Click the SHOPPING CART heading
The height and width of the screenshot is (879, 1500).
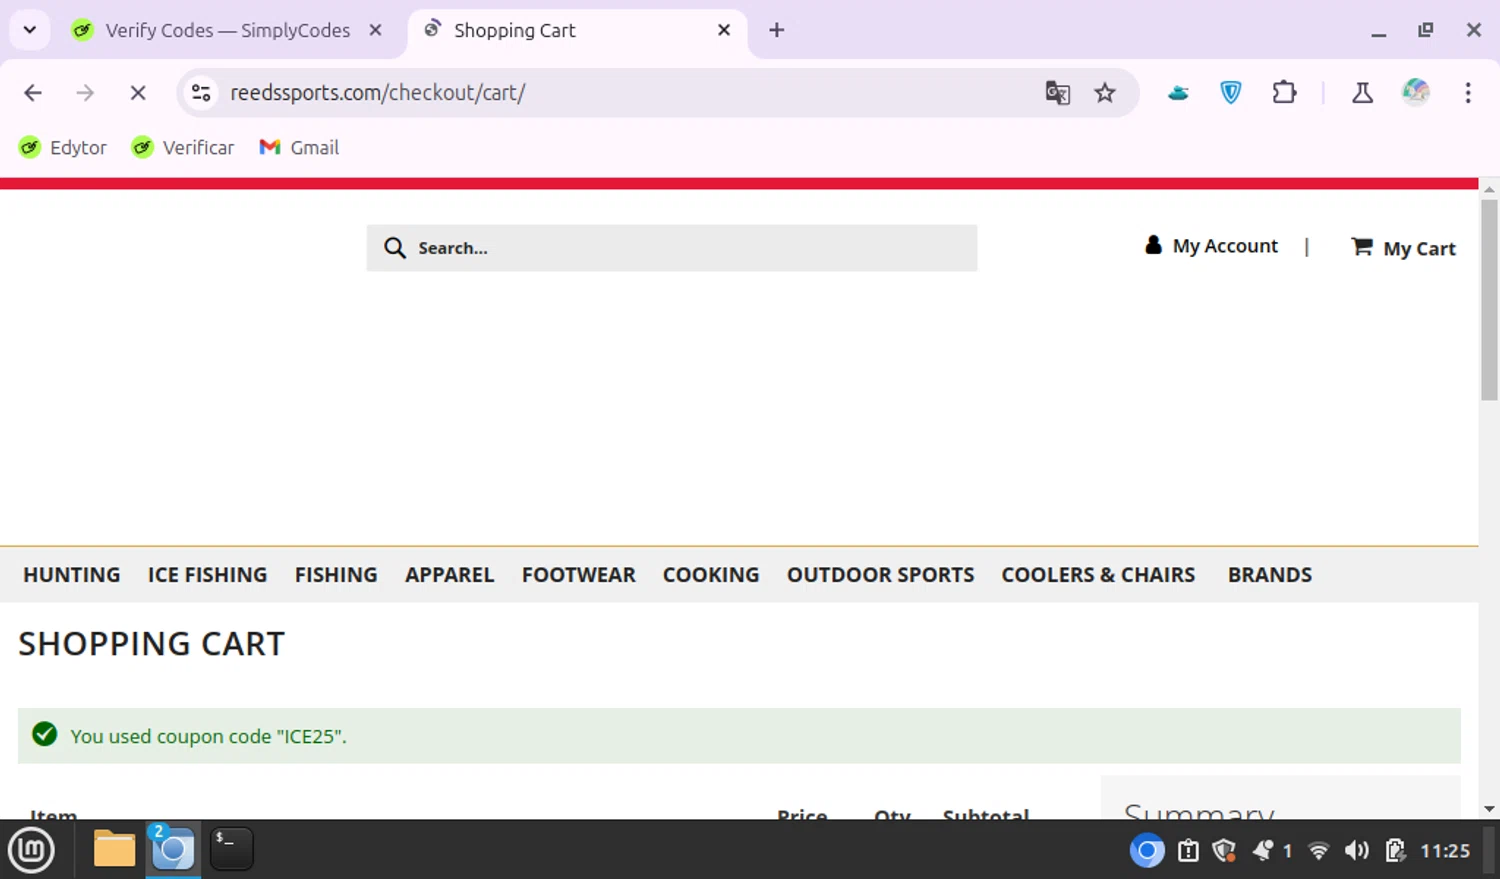[x=152, y=644]
